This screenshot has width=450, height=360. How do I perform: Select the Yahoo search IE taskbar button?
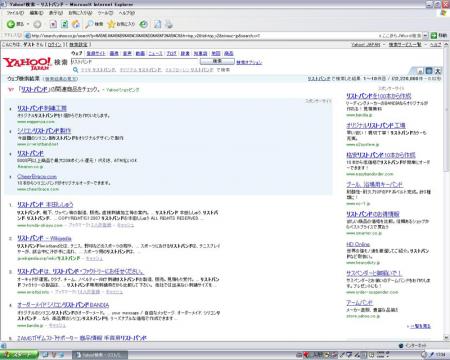100,355
